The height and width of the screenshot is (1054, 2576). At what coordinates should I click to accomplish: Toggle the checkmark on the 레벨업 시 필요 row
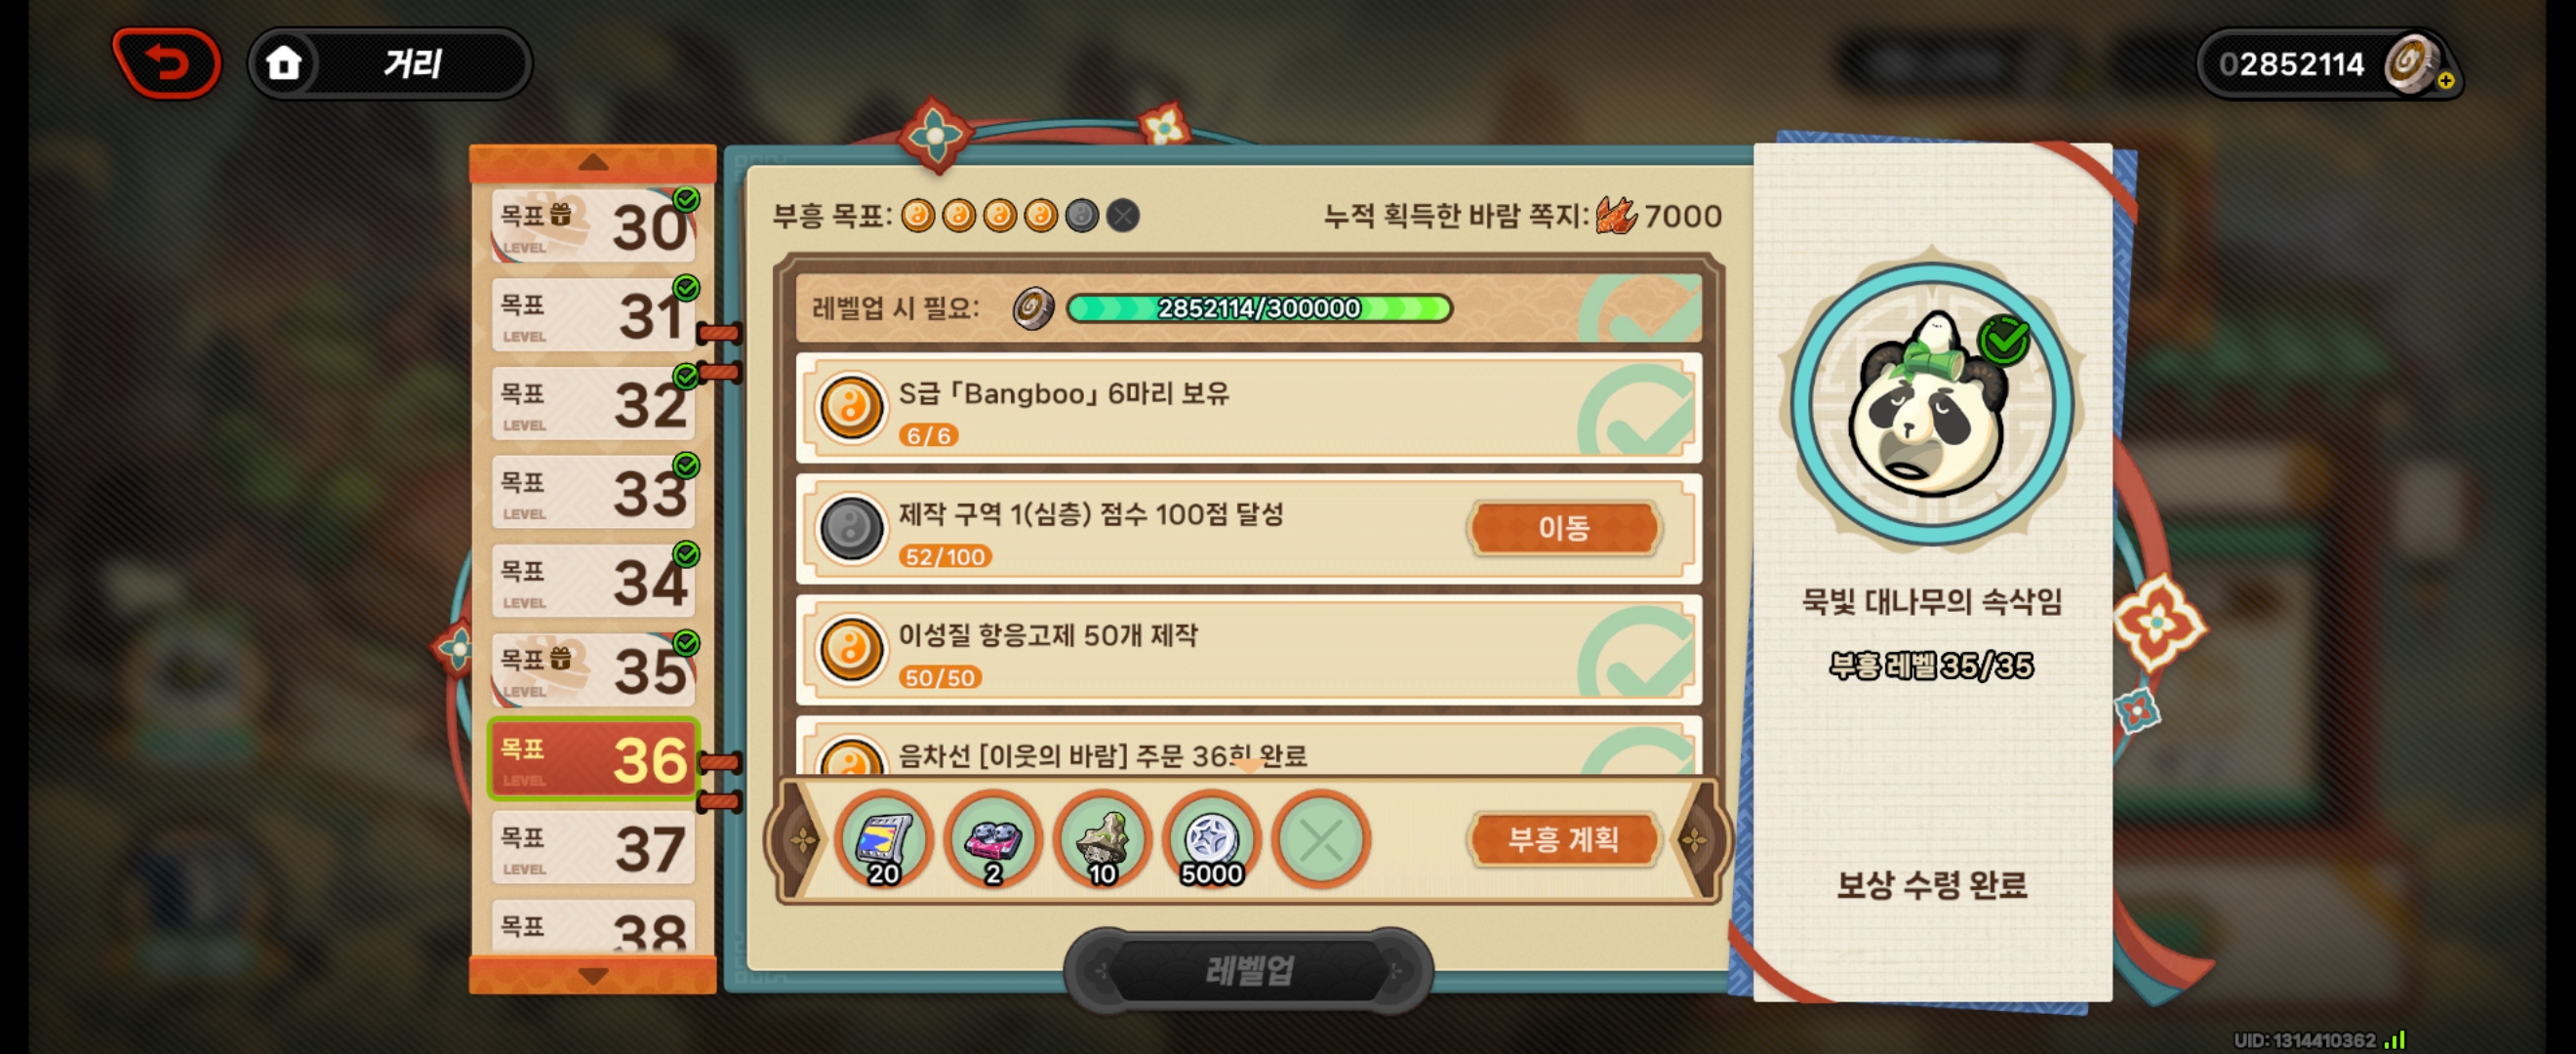click(1640, 308)
